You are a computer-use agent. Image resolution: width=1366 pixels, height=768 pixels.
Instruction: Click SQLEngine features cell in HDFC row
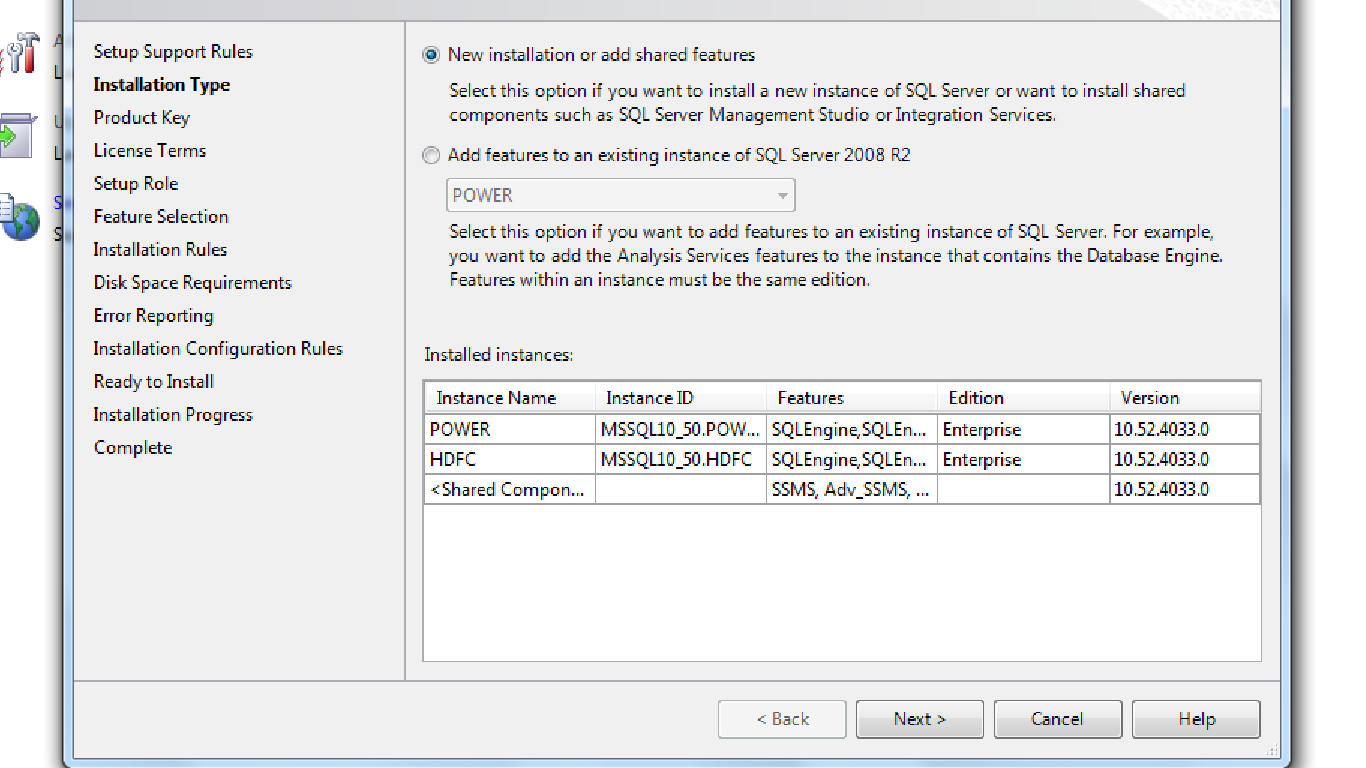[x=852, y=459]
